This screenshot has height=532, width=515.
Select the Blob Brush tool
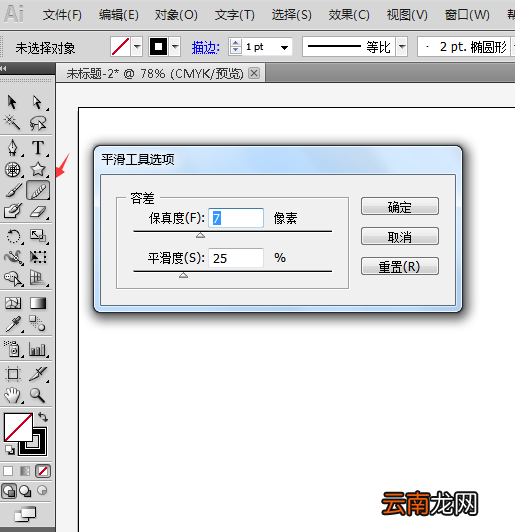[x=13, y=211]
